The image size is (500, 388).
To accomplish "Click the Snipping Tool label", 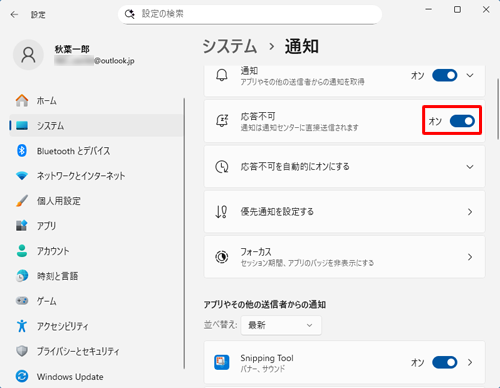I will (x=267, y=358).
